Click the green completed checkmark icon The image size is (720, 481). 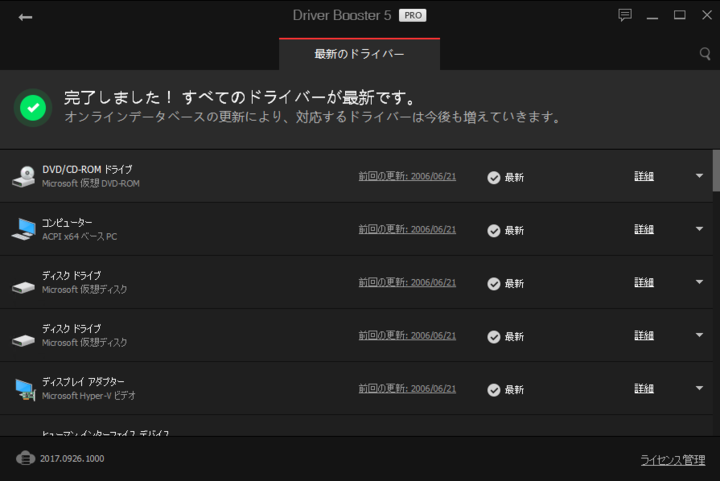coord(34,108)
